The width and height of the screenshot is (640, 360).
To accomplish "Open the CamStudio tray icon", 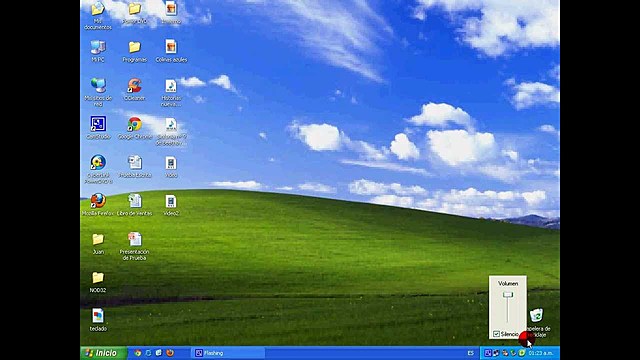I will click(488, 353).
